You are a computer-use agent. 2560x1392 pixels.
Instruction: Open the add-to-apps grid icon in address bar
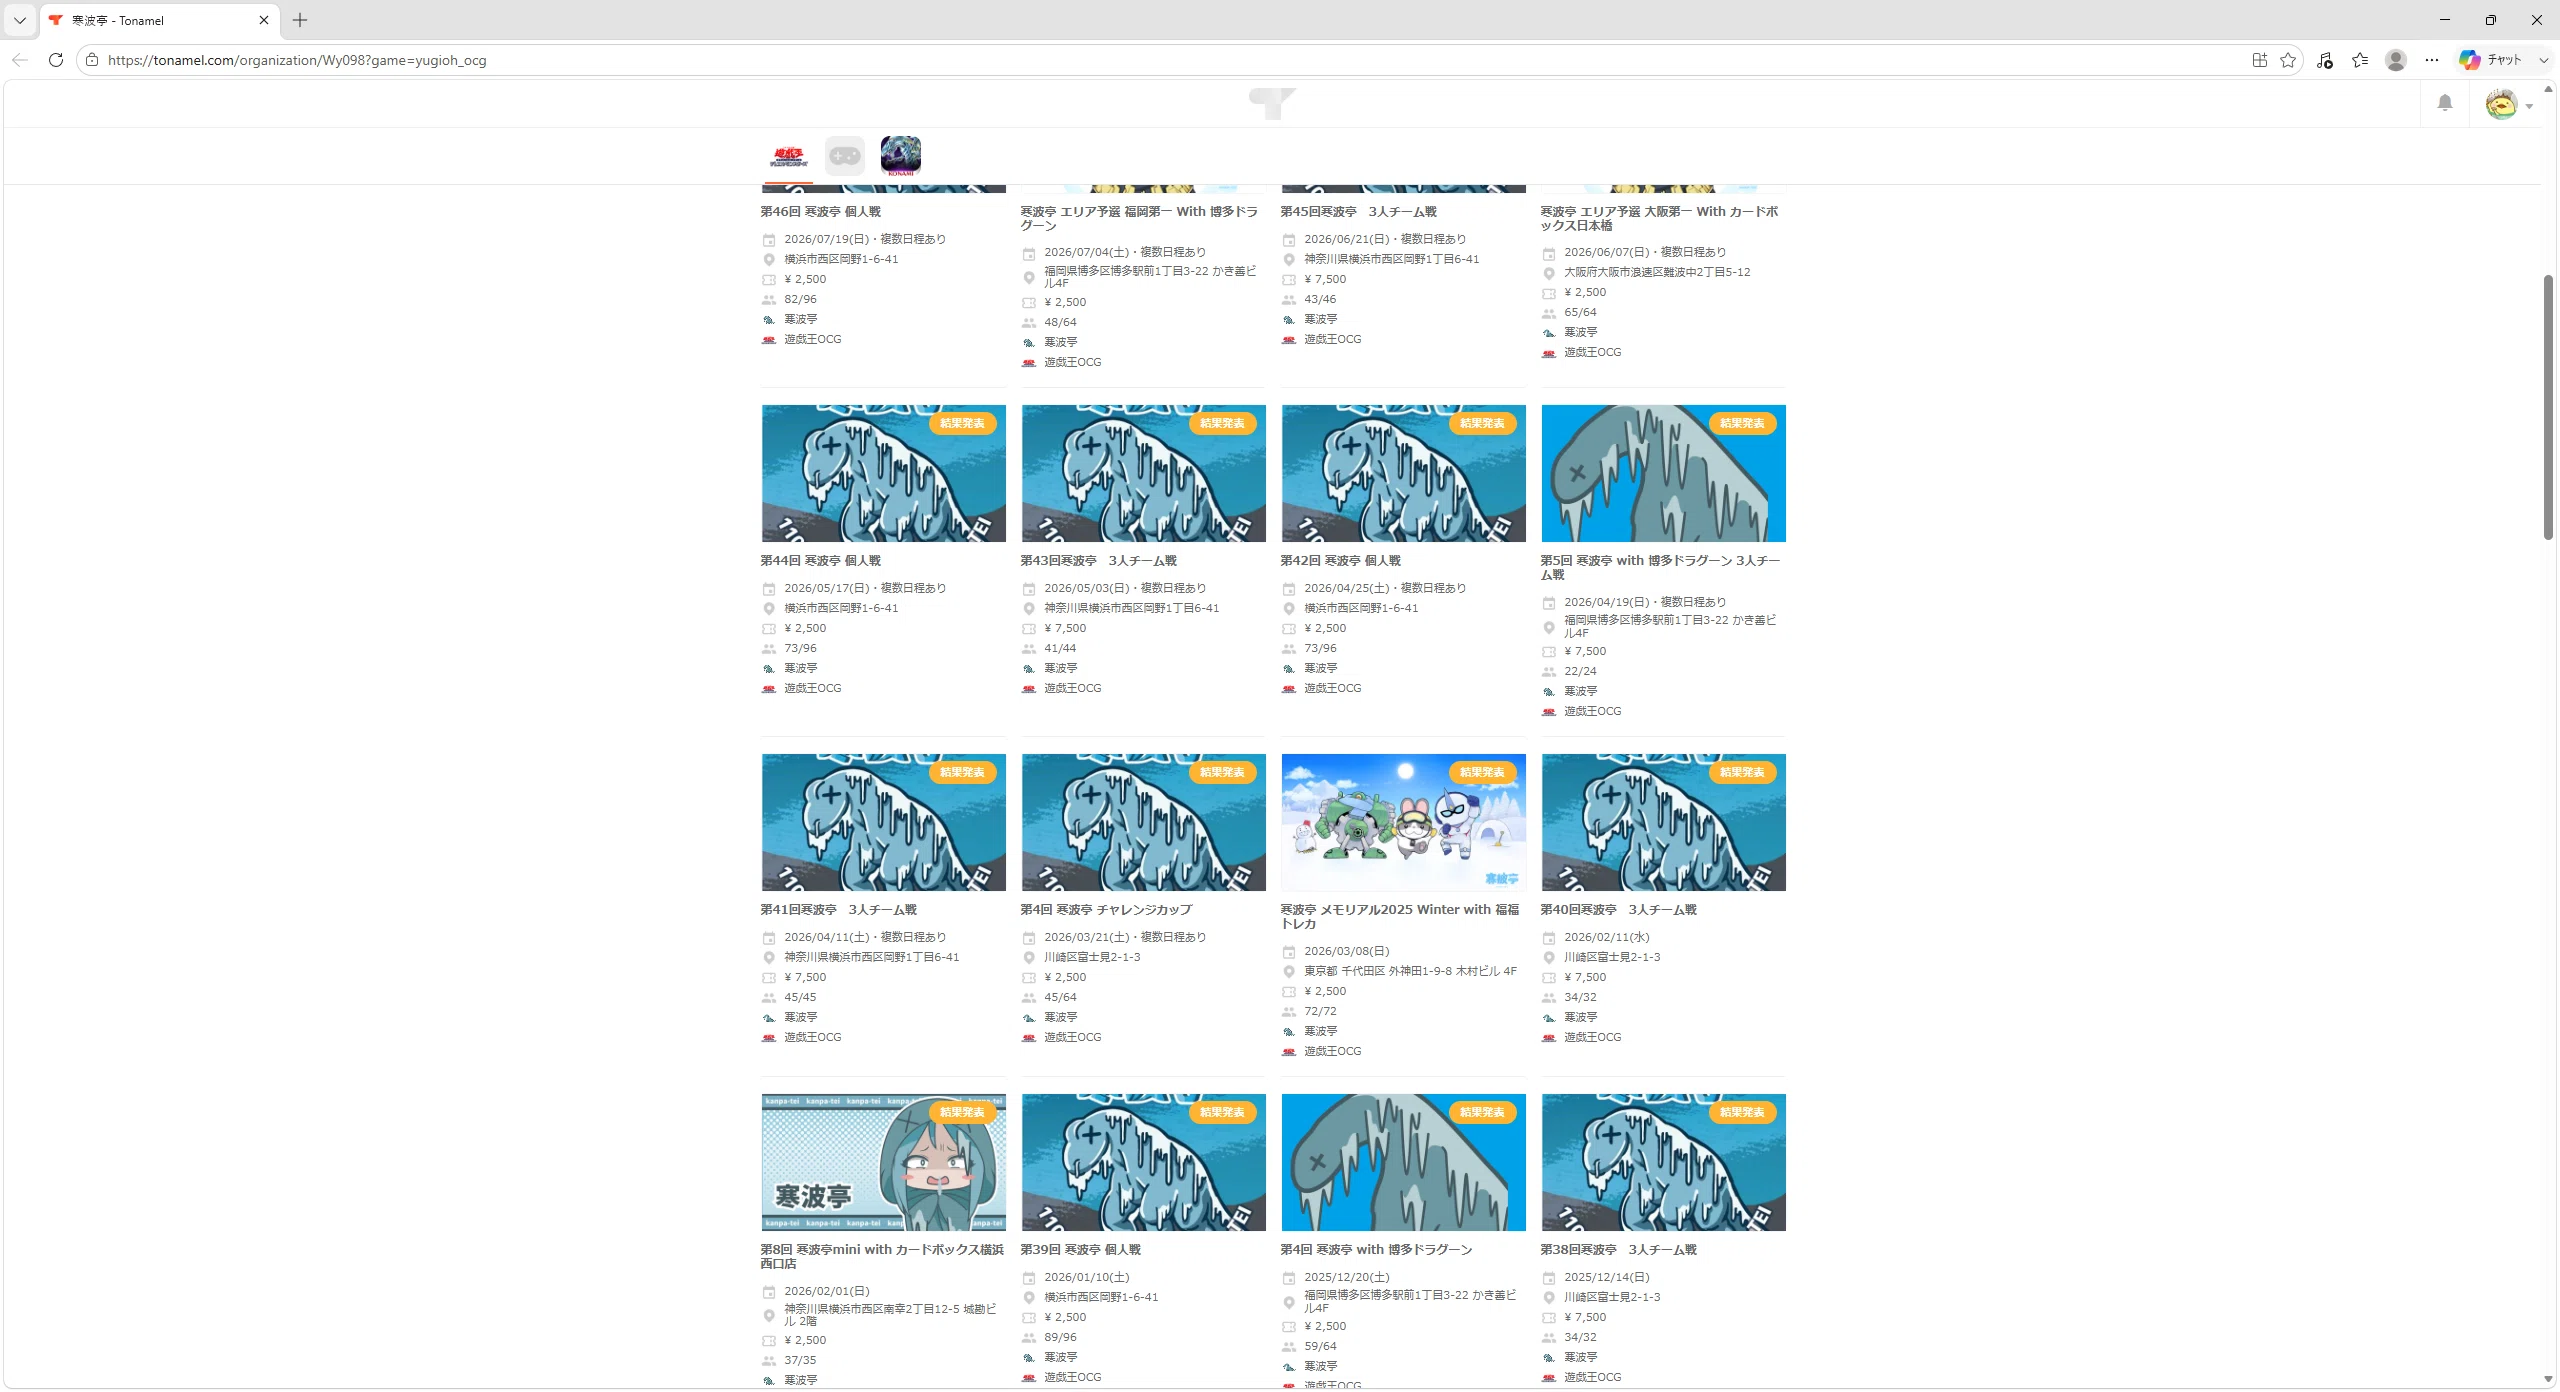click(2260, 60)
